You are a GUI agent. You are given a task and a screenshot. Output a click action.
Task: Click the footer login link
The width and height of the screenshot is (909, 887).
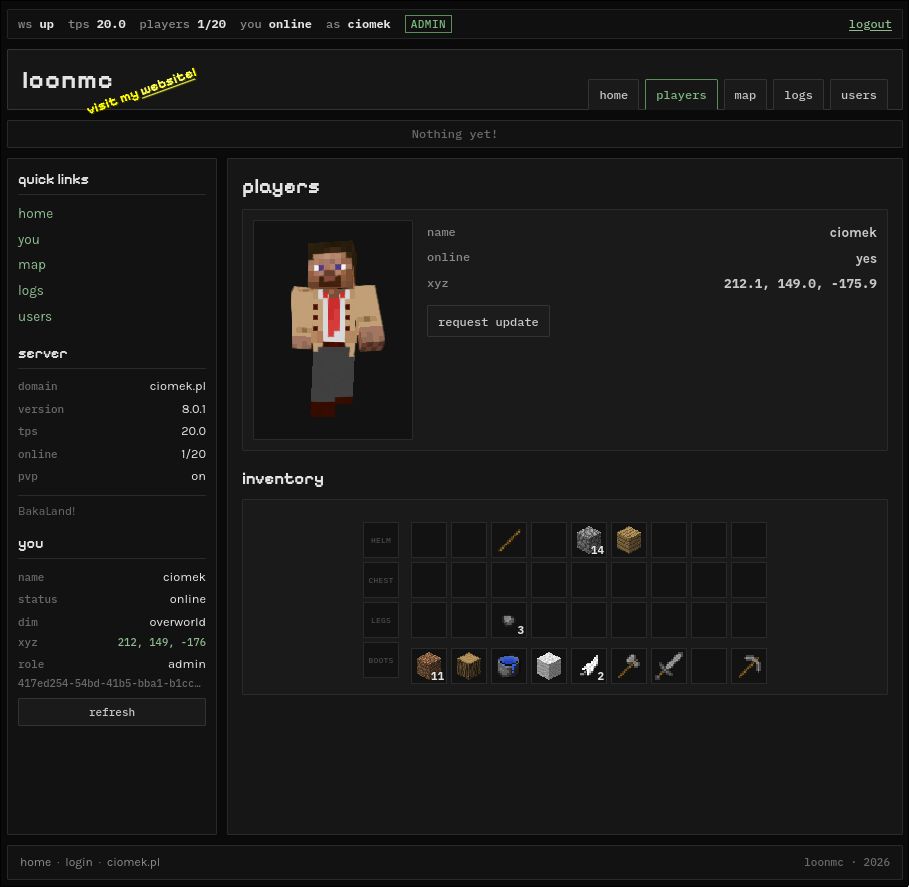(x=79, y=863)
